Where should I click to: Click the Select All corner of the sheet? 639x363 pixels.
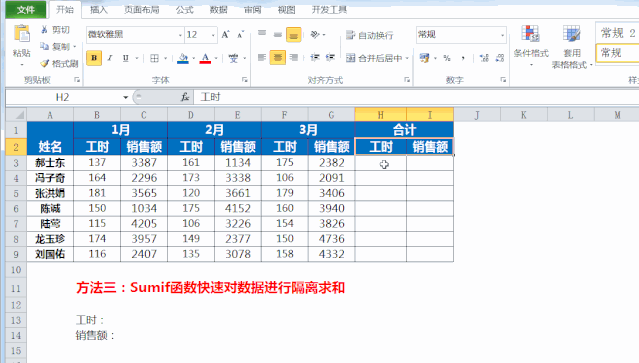[16, 115]
